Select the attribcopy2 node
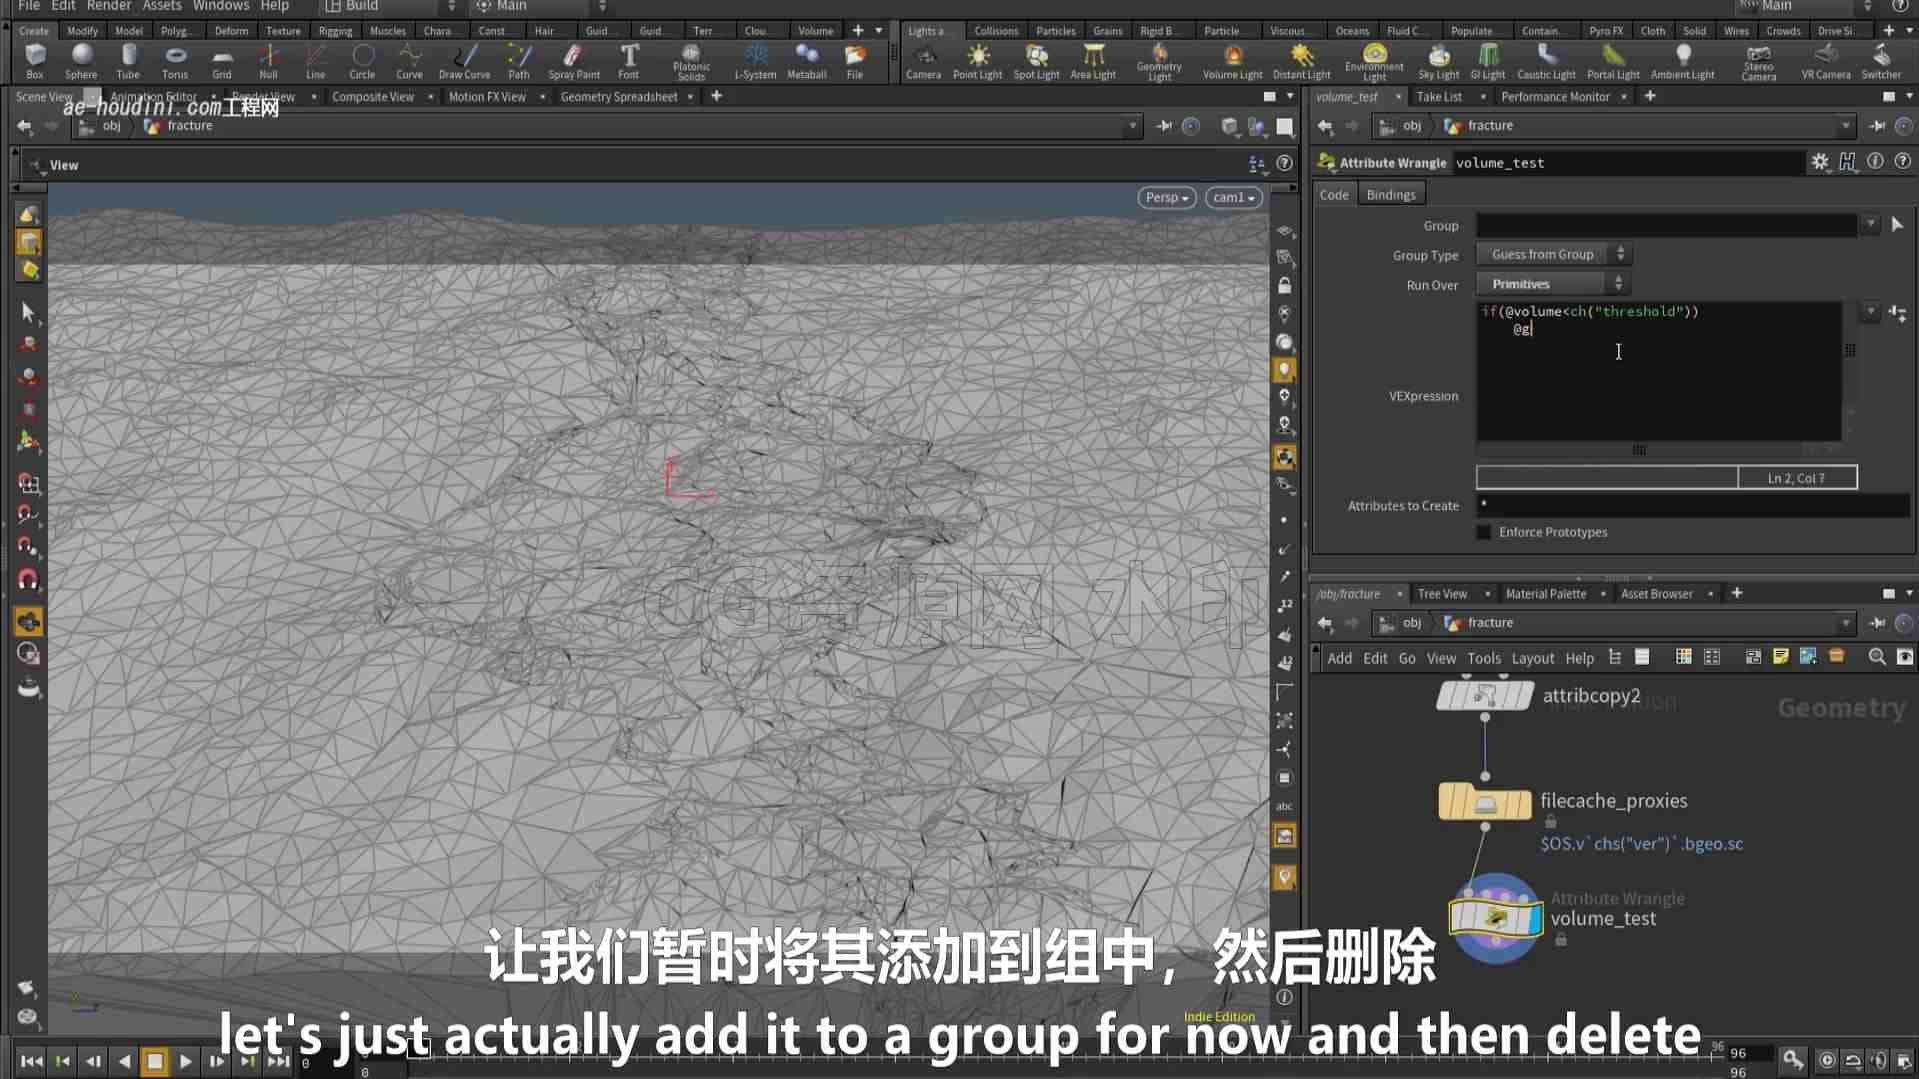1919x1079 pixels. tap(1484, 695)
